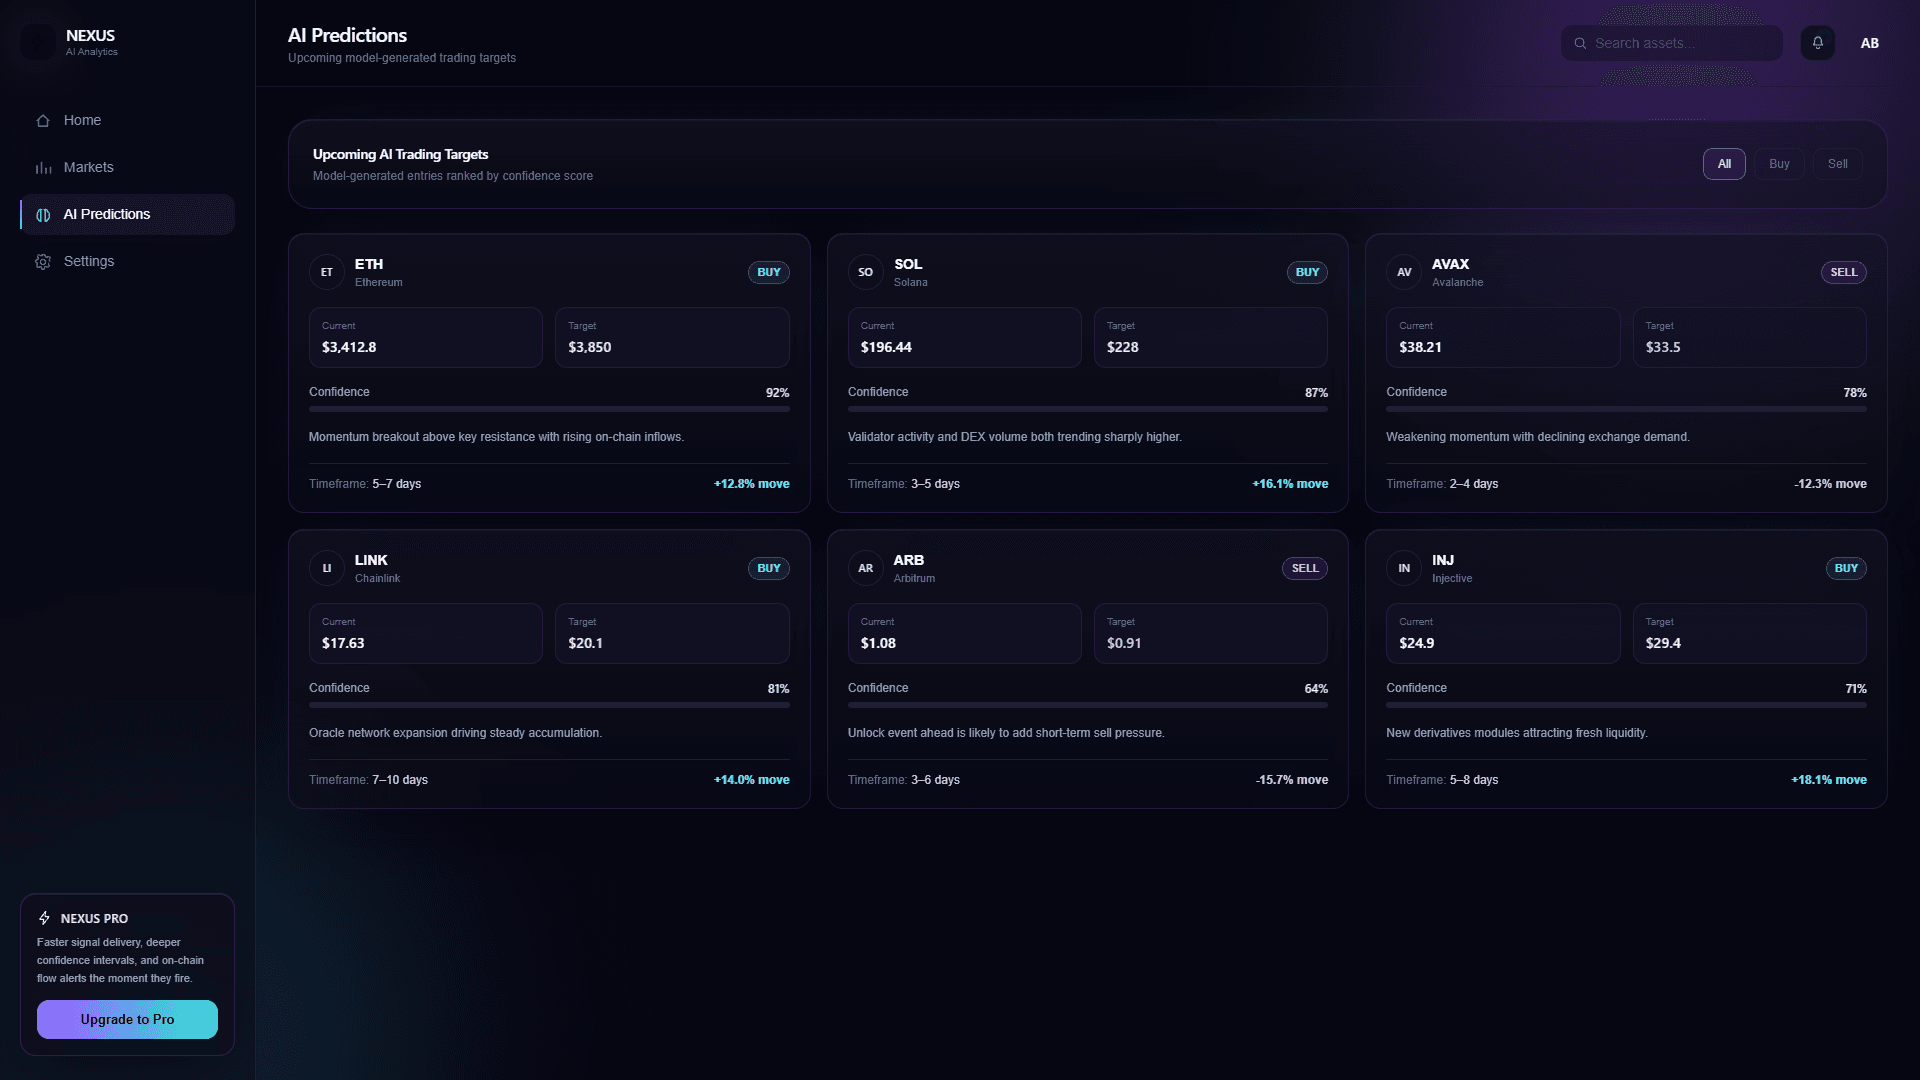
Task: Click AVAX current price $38.21
Action: click(x=1420, y=347)
